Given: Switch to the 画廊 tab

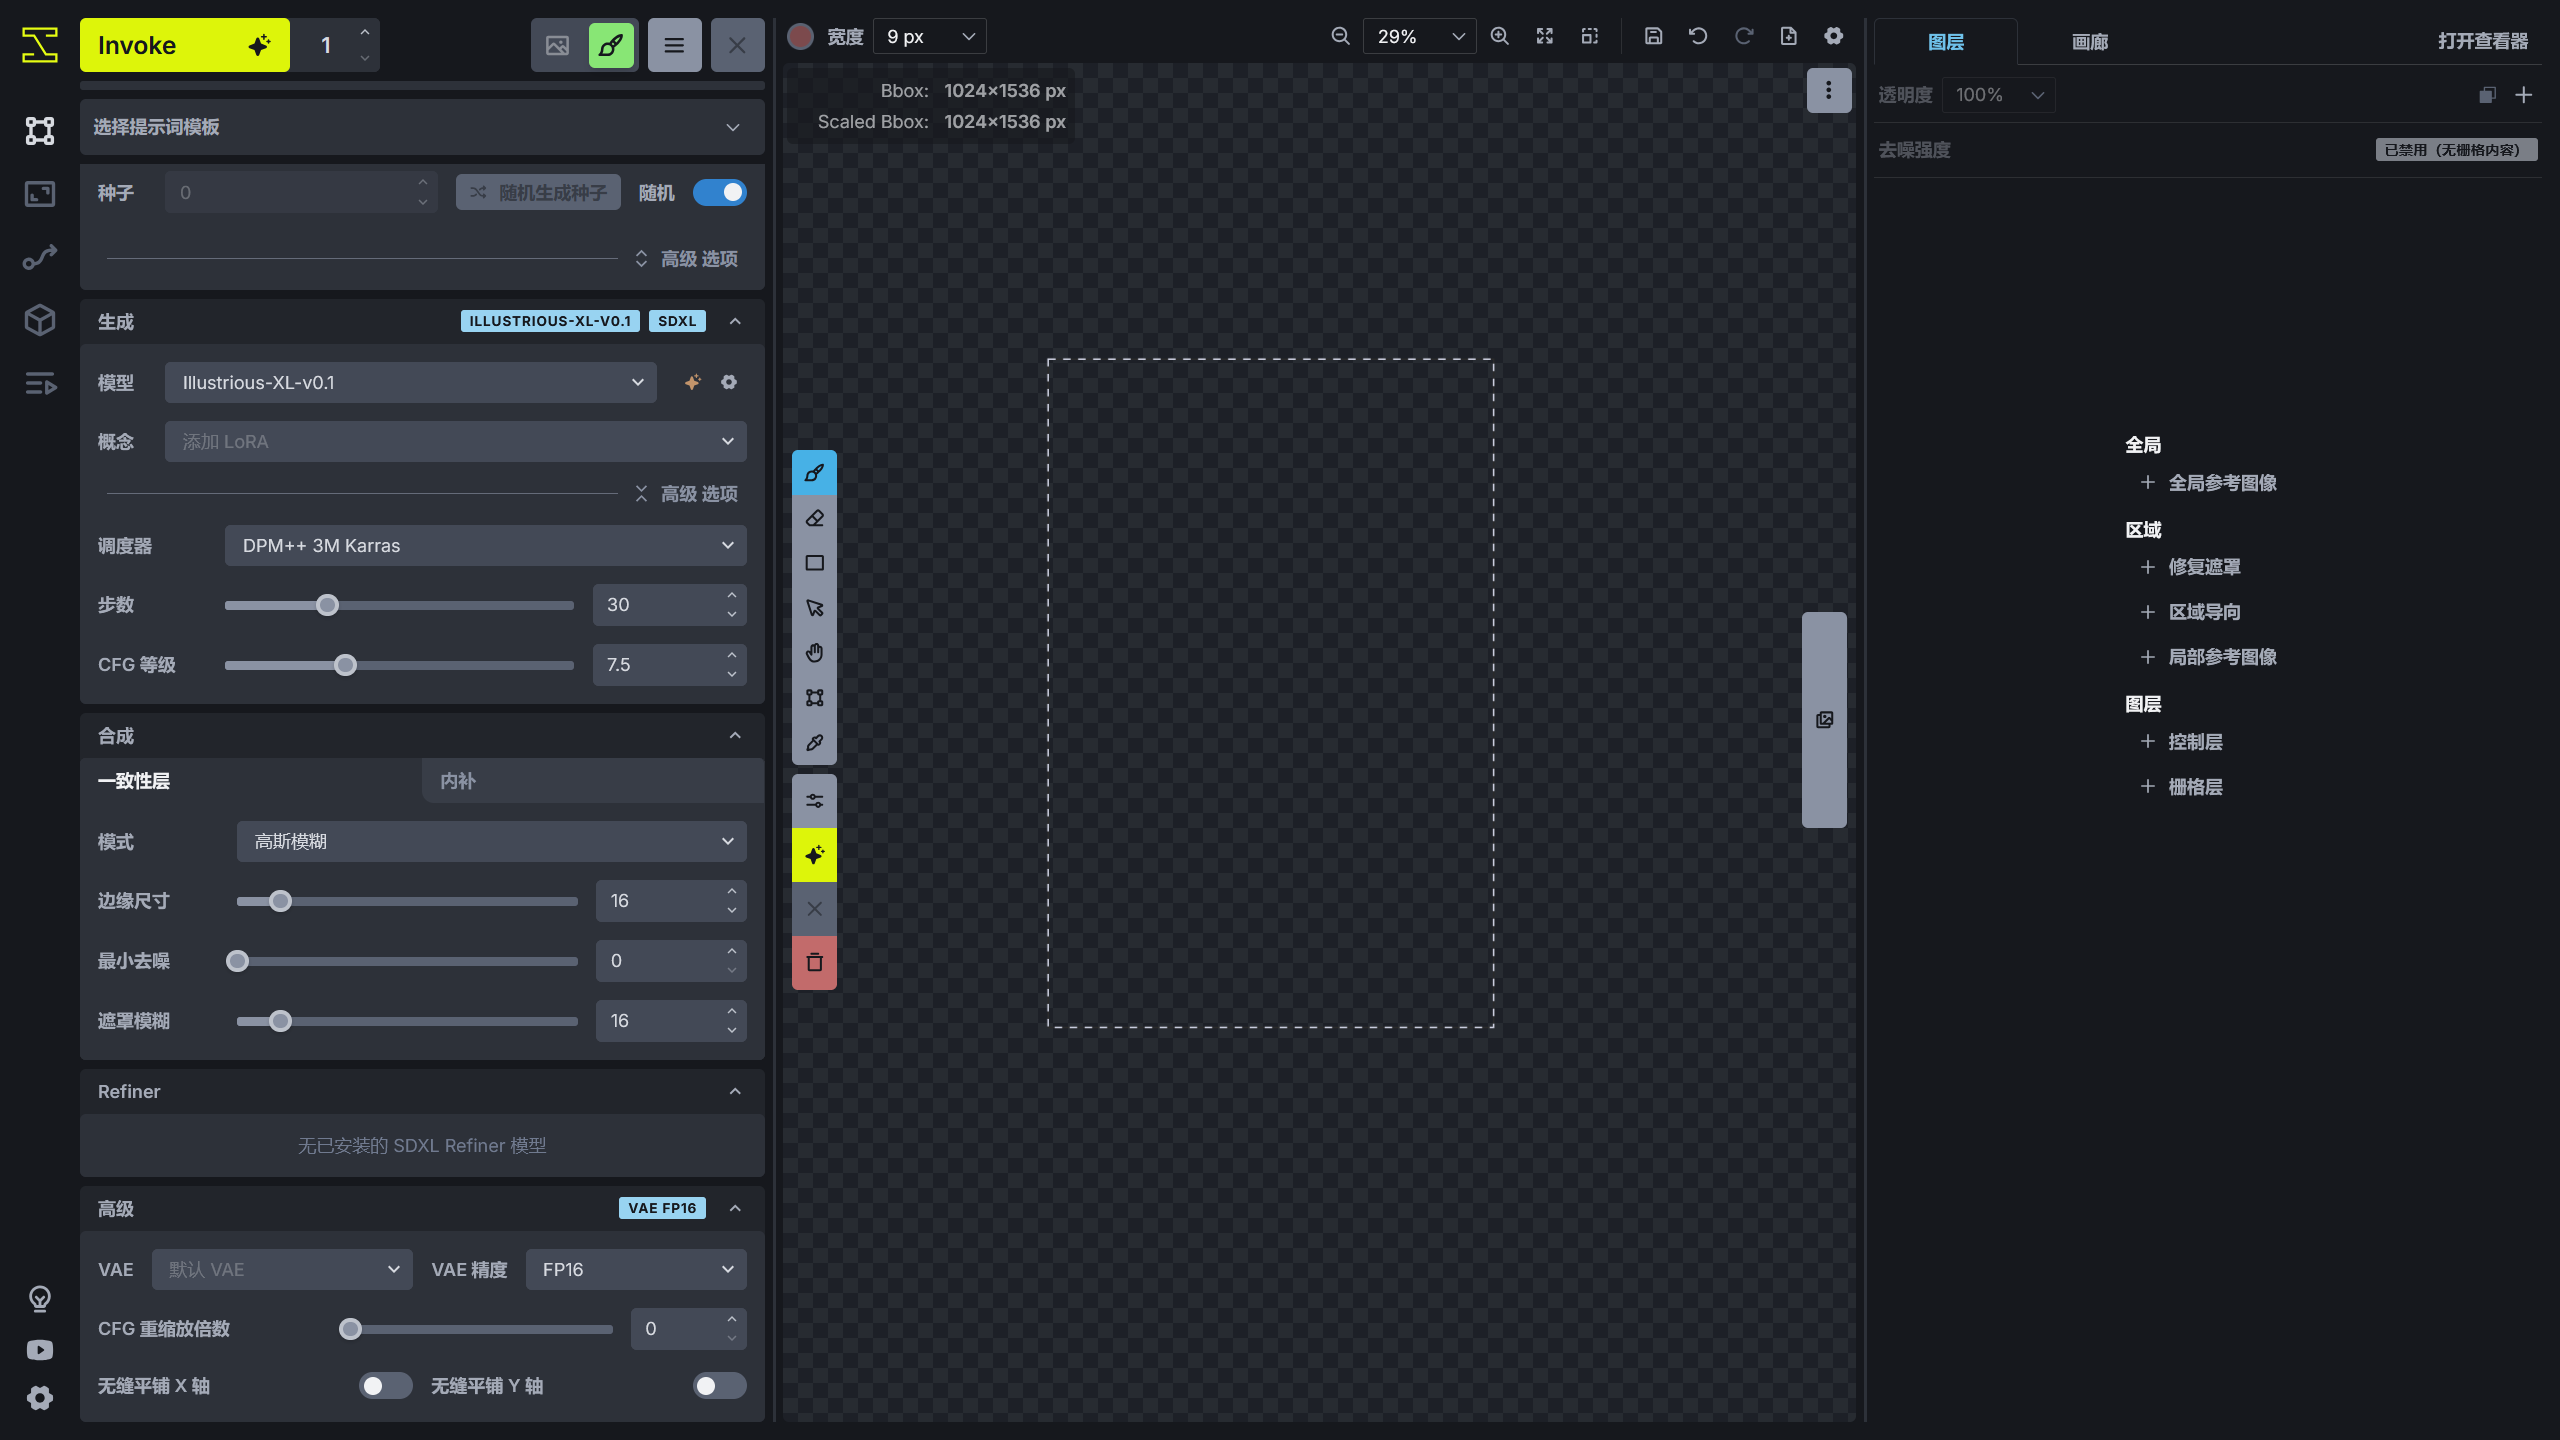Looking at the screenshot, I should click(x=2089, y=42).
